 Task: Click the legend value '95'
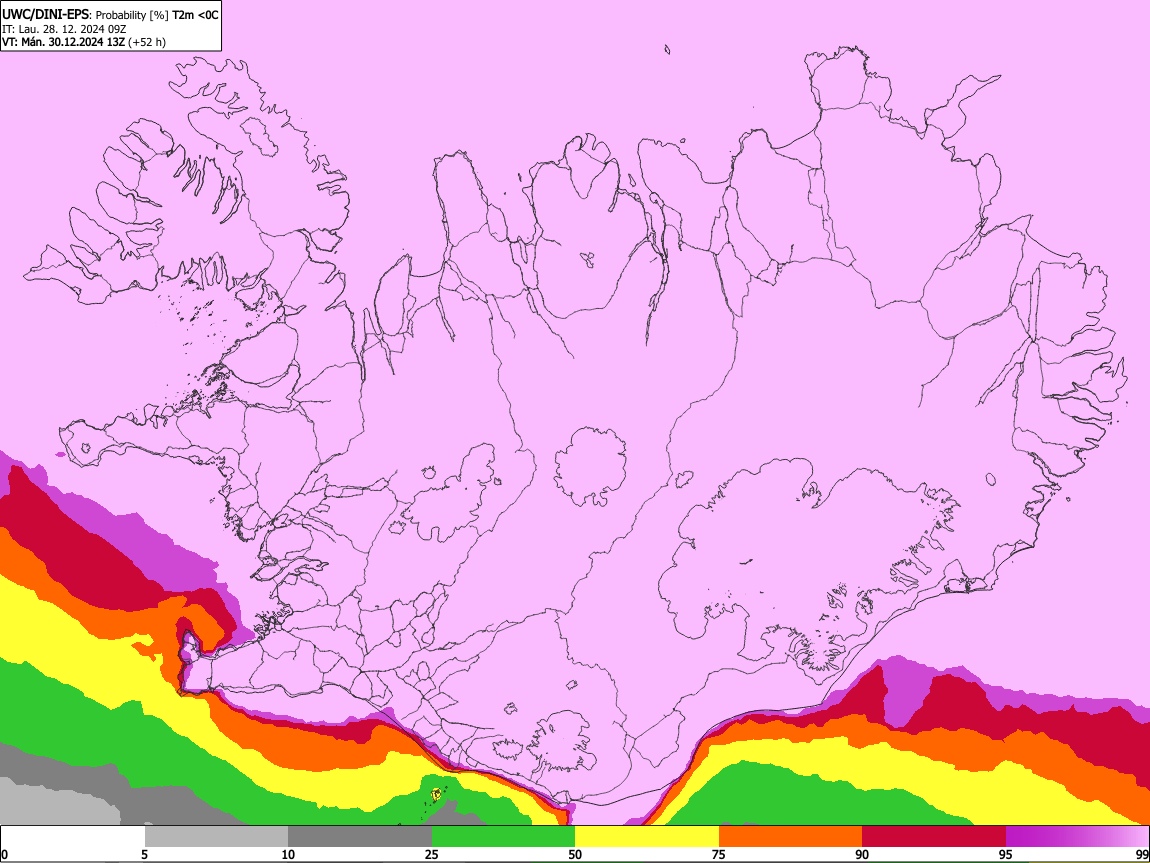[x=1006, y=854]
